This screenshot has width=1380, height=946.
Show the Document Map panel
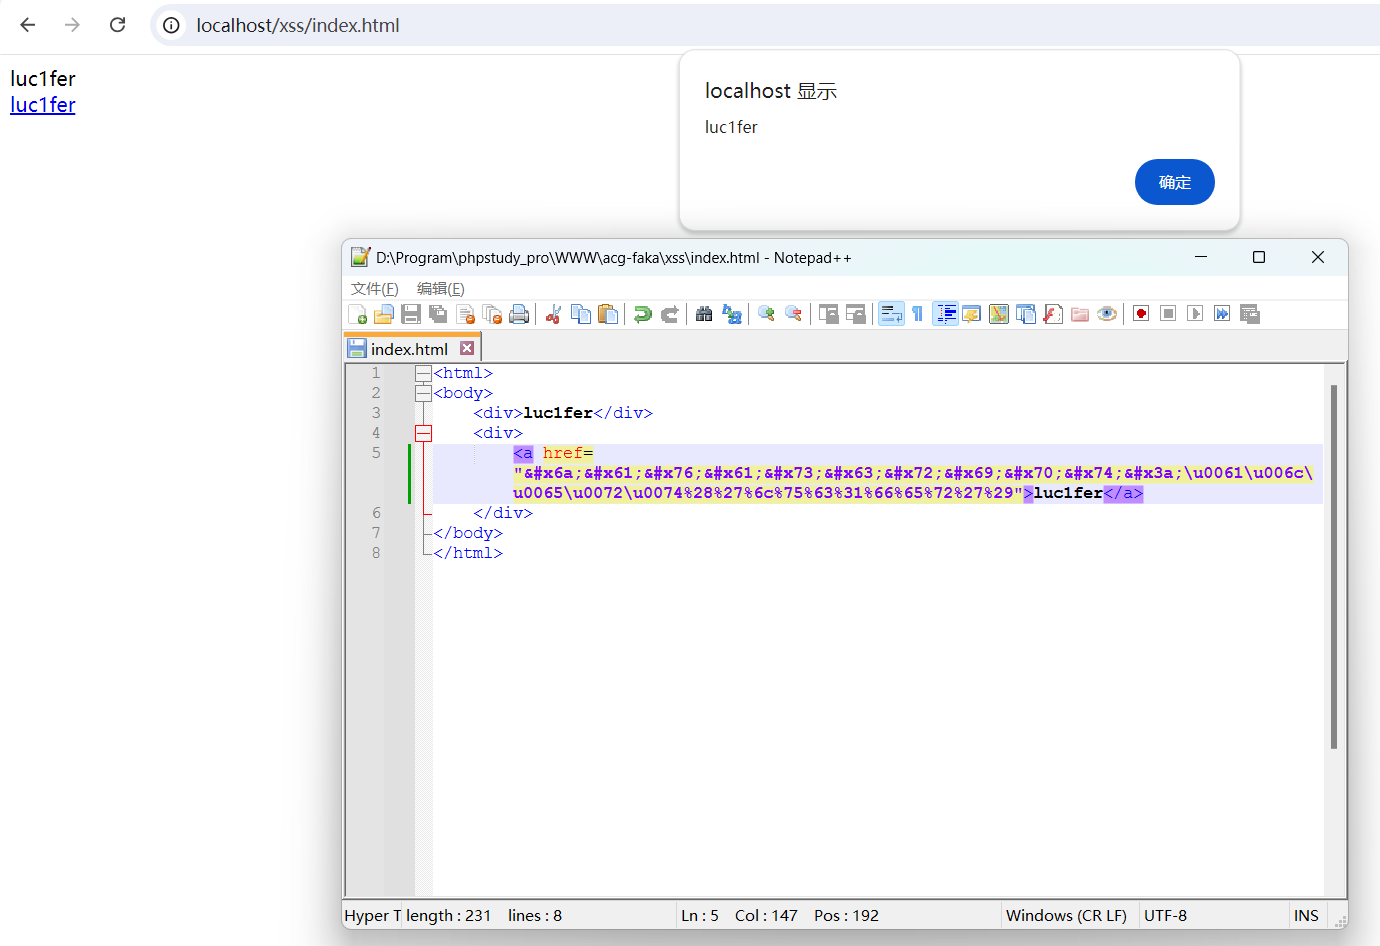coord(998,314)
